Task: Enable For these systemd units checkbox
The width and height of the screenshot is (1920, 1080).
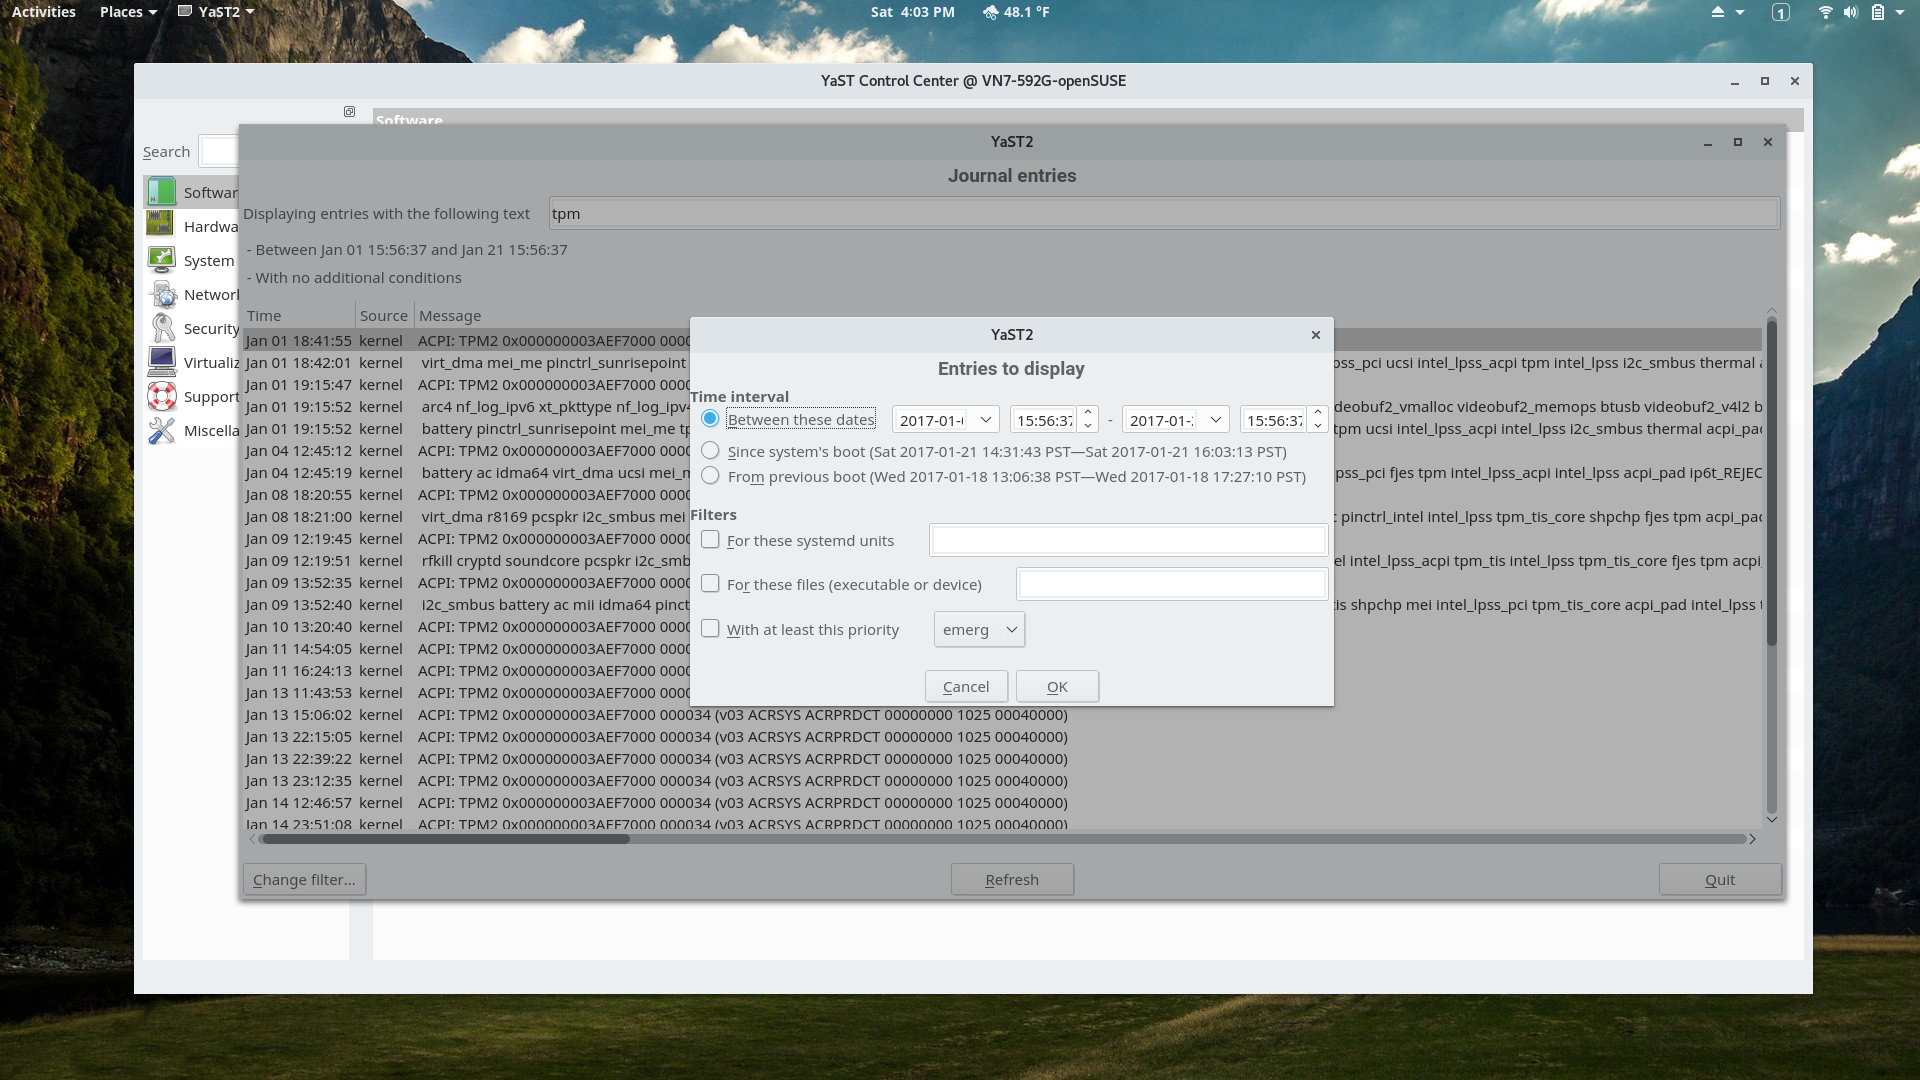Action: pos(710,539)
